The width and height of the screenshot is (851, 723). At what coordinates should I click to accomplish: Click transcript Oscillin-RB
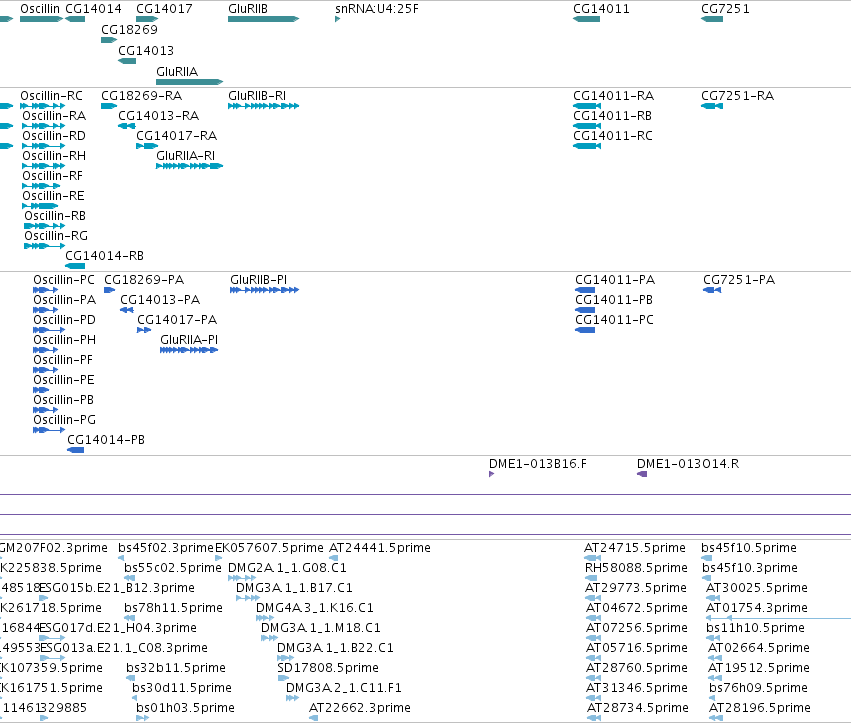coord(55,216)
